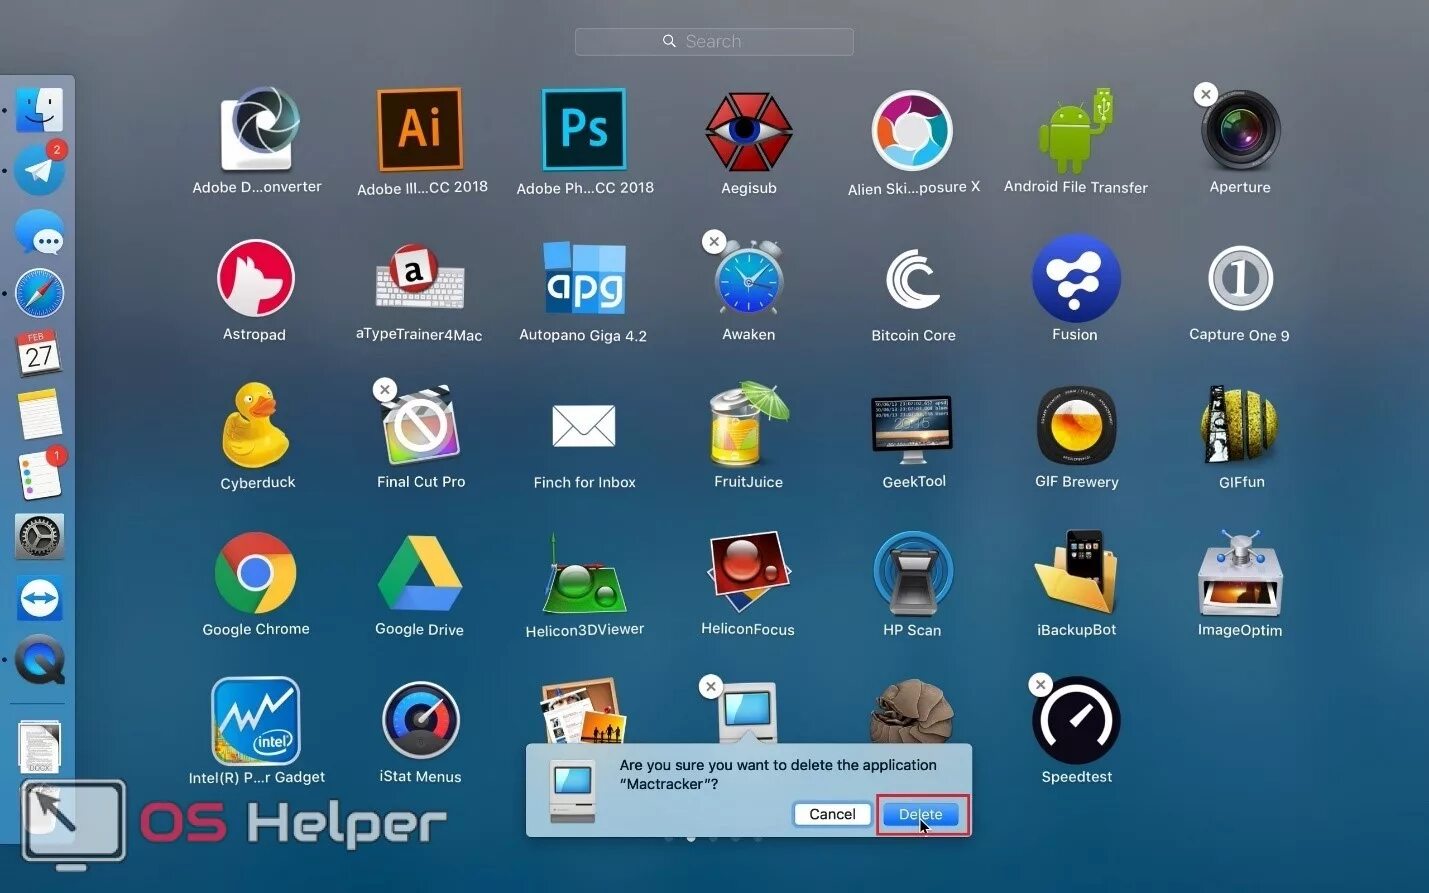The height and width of the screenshot is (893, 1429).
Task: Open TeamViewer from the Dock
Action: click(x=40, y=599)
